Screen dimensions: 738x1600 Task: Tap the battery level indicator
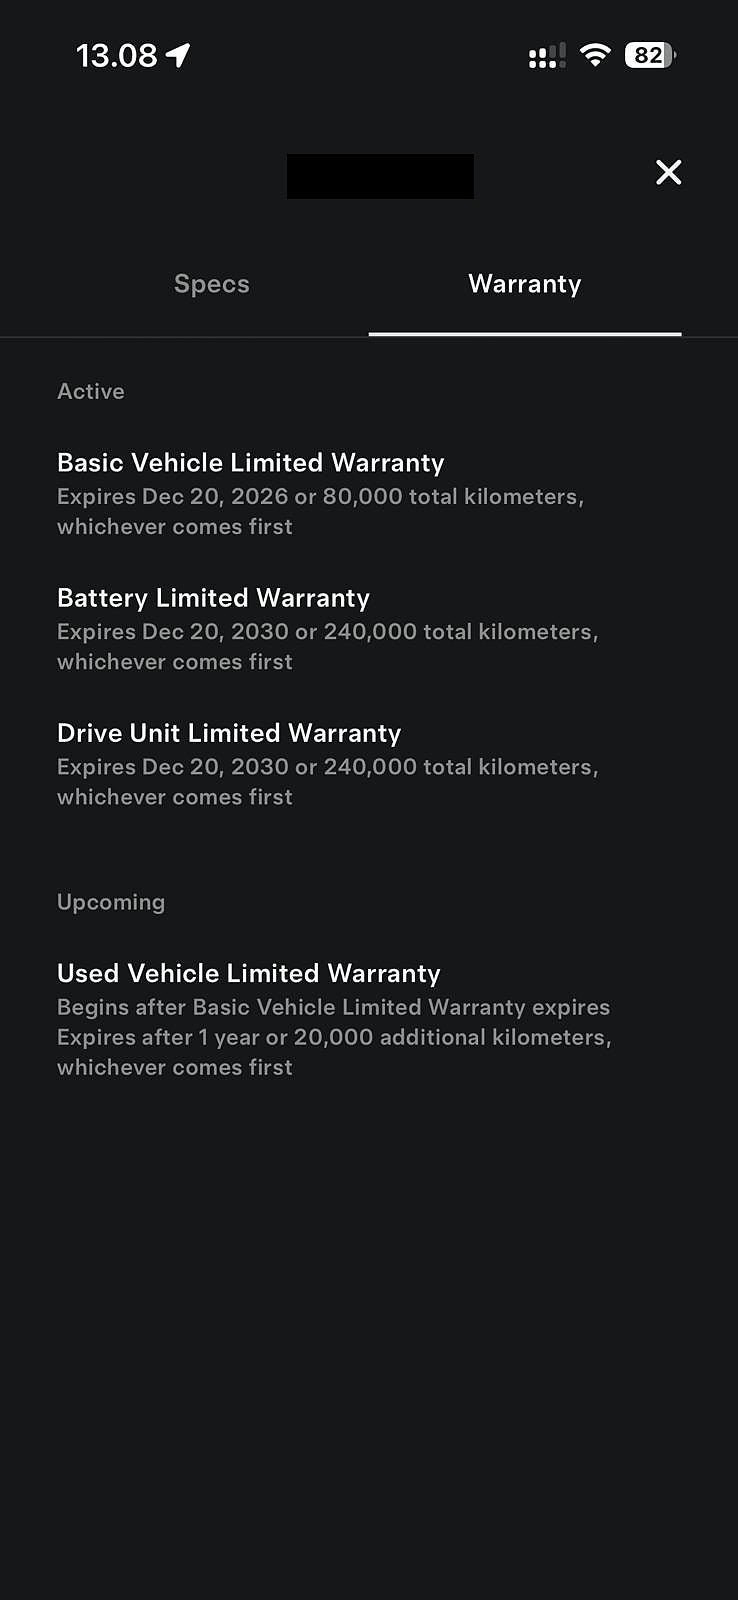coord(649,55)
